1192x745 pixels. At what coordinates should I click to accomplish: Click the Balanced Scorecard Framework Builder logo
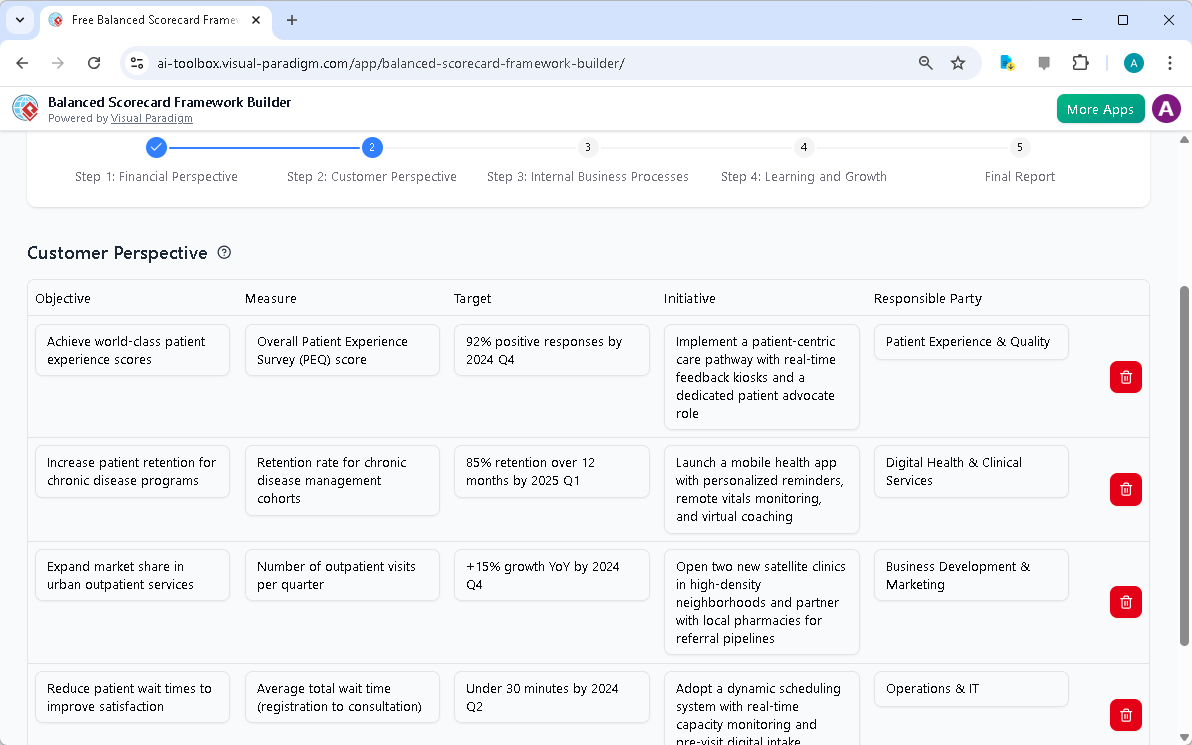pos(24,108)
